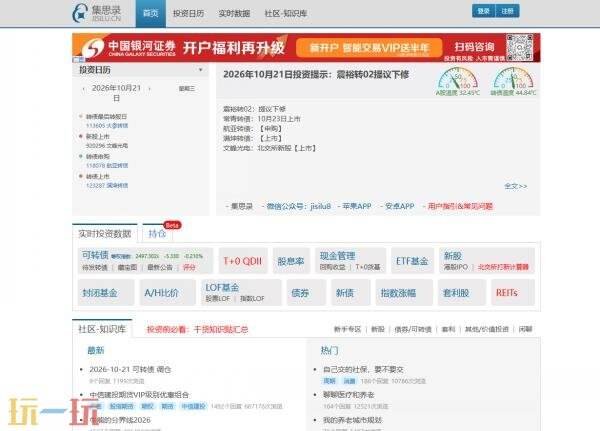The width and height of the screenshot is (600, 431).
Task: Click the 注册 register button
Action: click(x=507, y=11)
